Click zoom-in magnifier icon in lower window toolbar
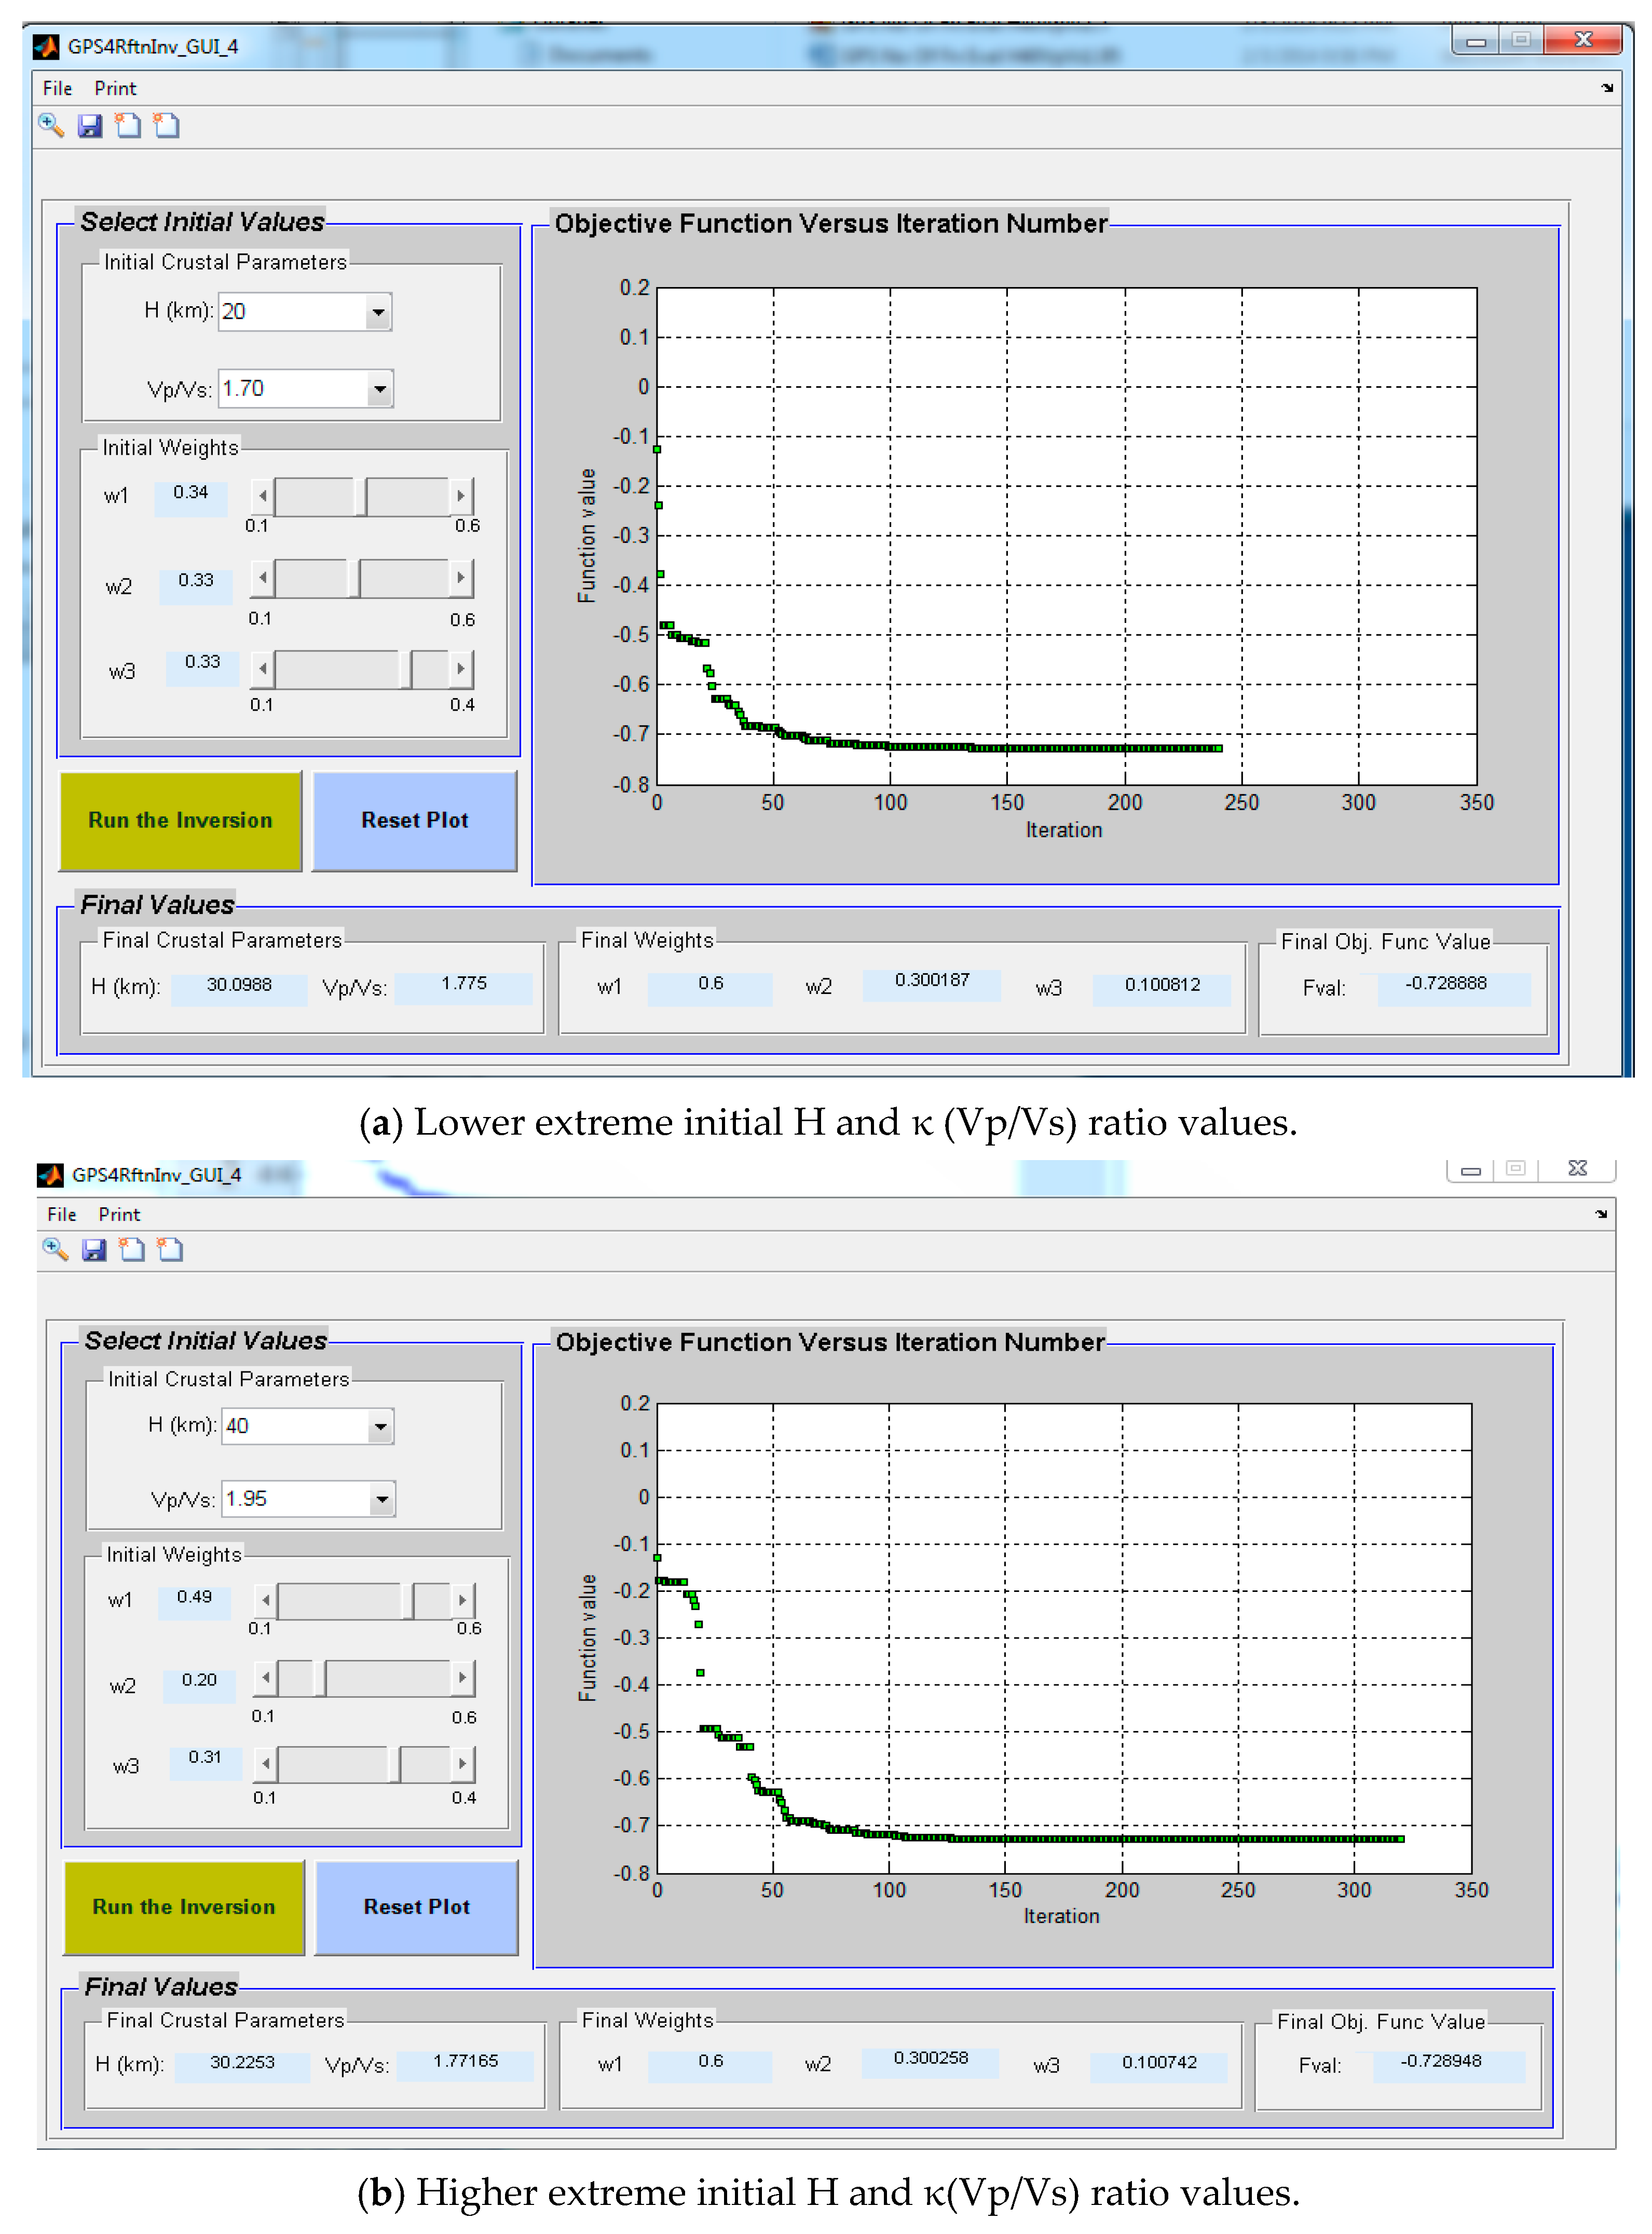The height and width of the screenshot is (2234, 1652). point(55,1249)
